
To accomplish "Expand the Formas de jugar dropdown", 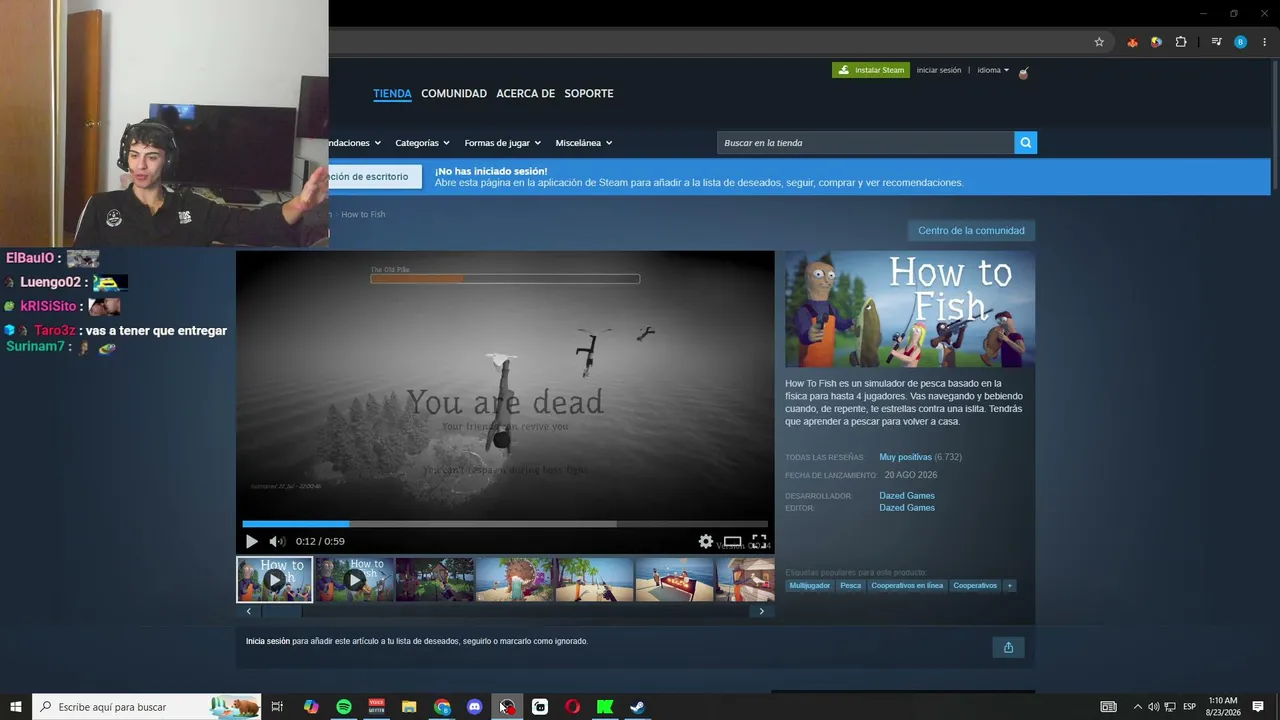I will click(x=502, y=143).
